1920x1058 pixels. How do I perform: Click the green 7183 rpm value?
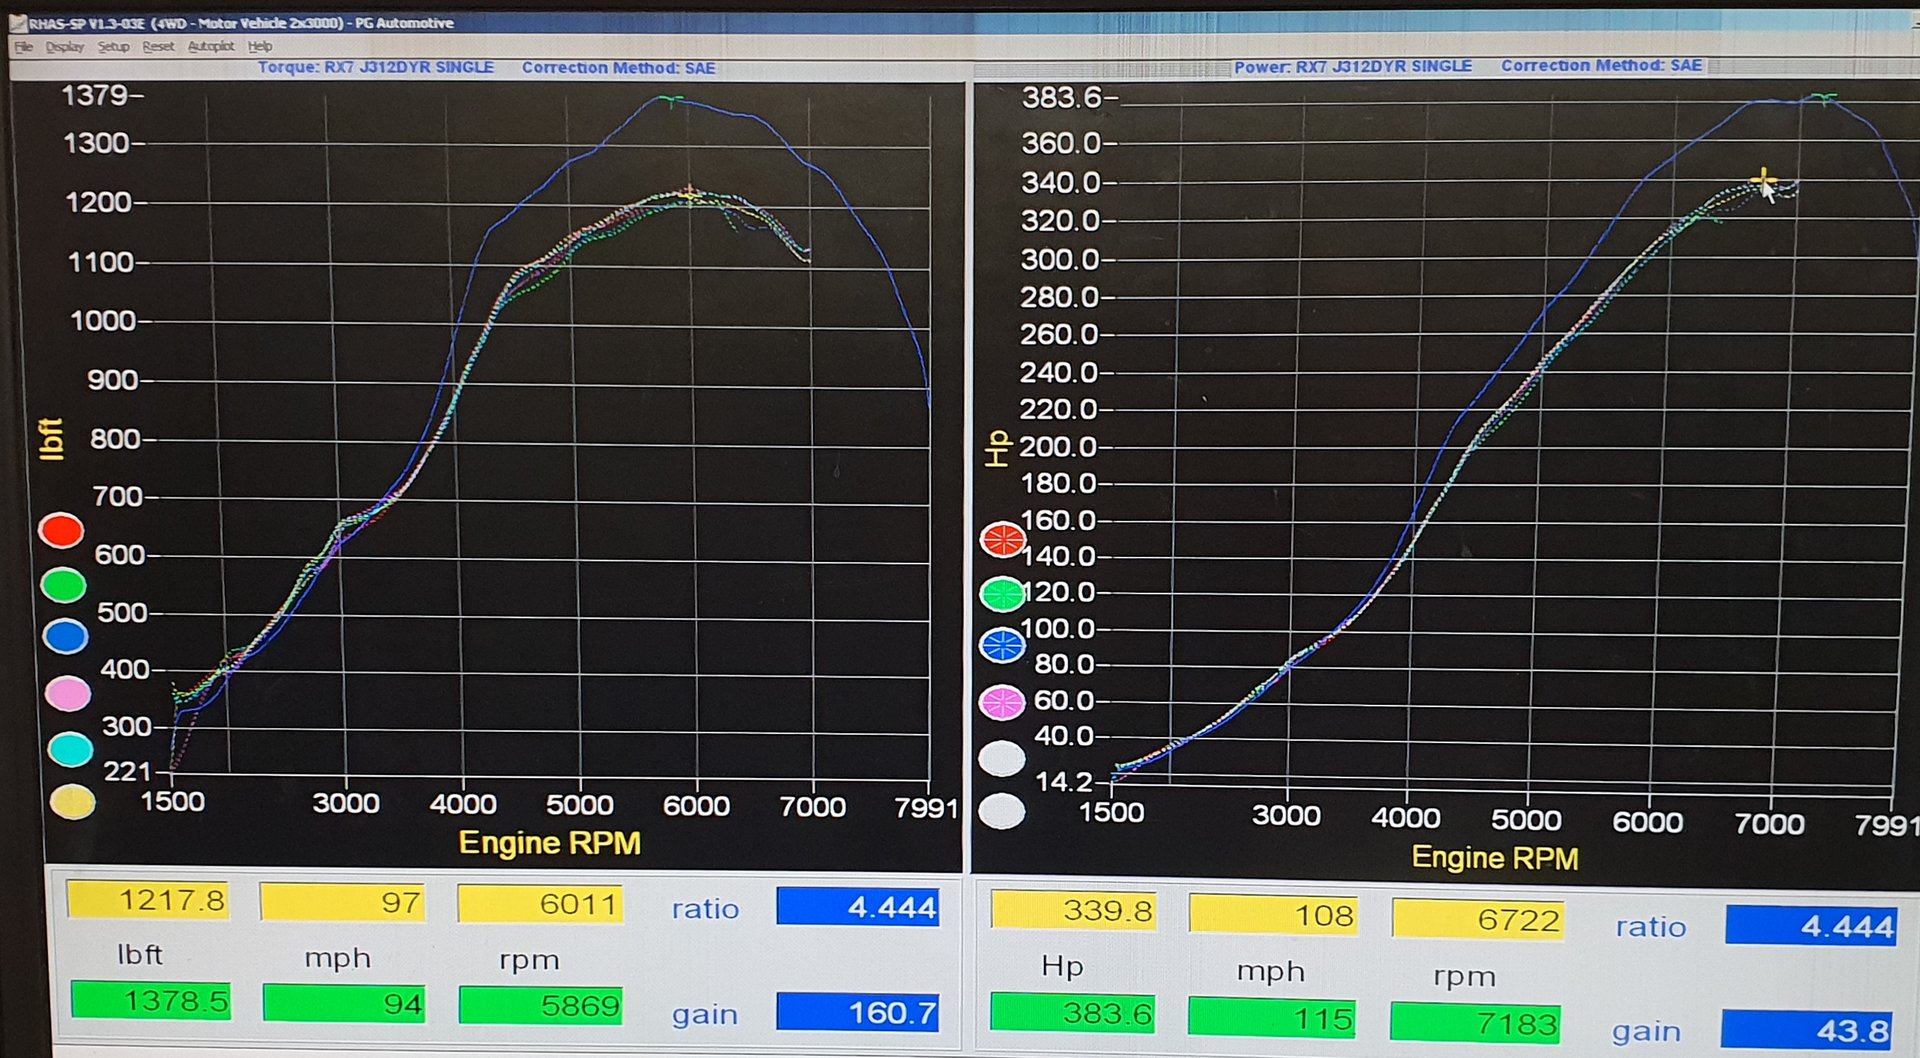tap(1475, 1023)
